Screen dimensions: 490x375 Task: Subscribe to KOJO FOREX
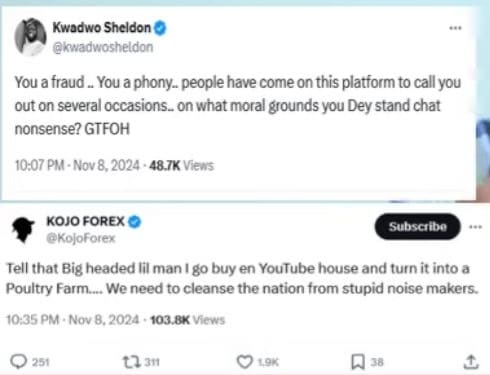tap(417, 227)
